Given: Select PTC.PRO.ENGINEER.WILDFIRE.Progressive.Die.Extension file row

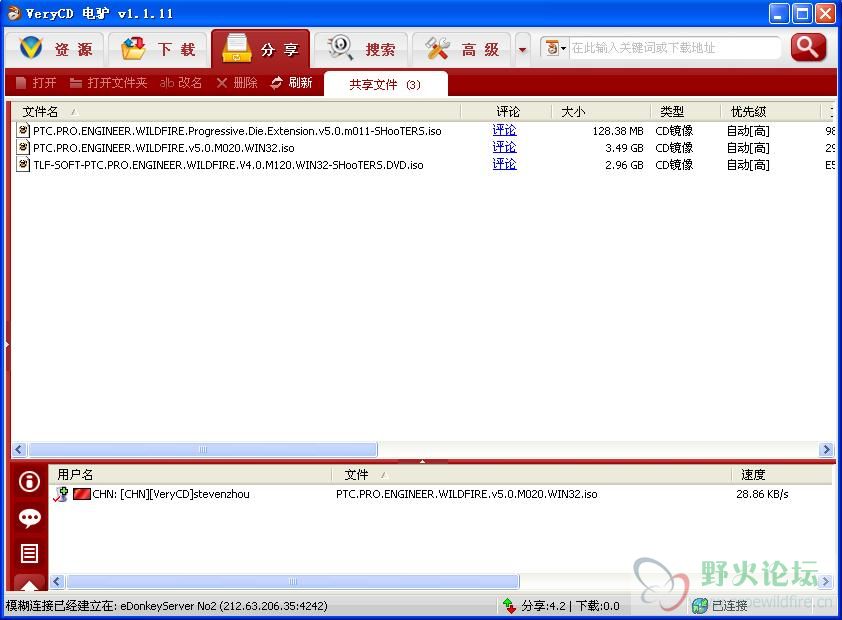Looking at the screenshot, I should coord(424,130).
